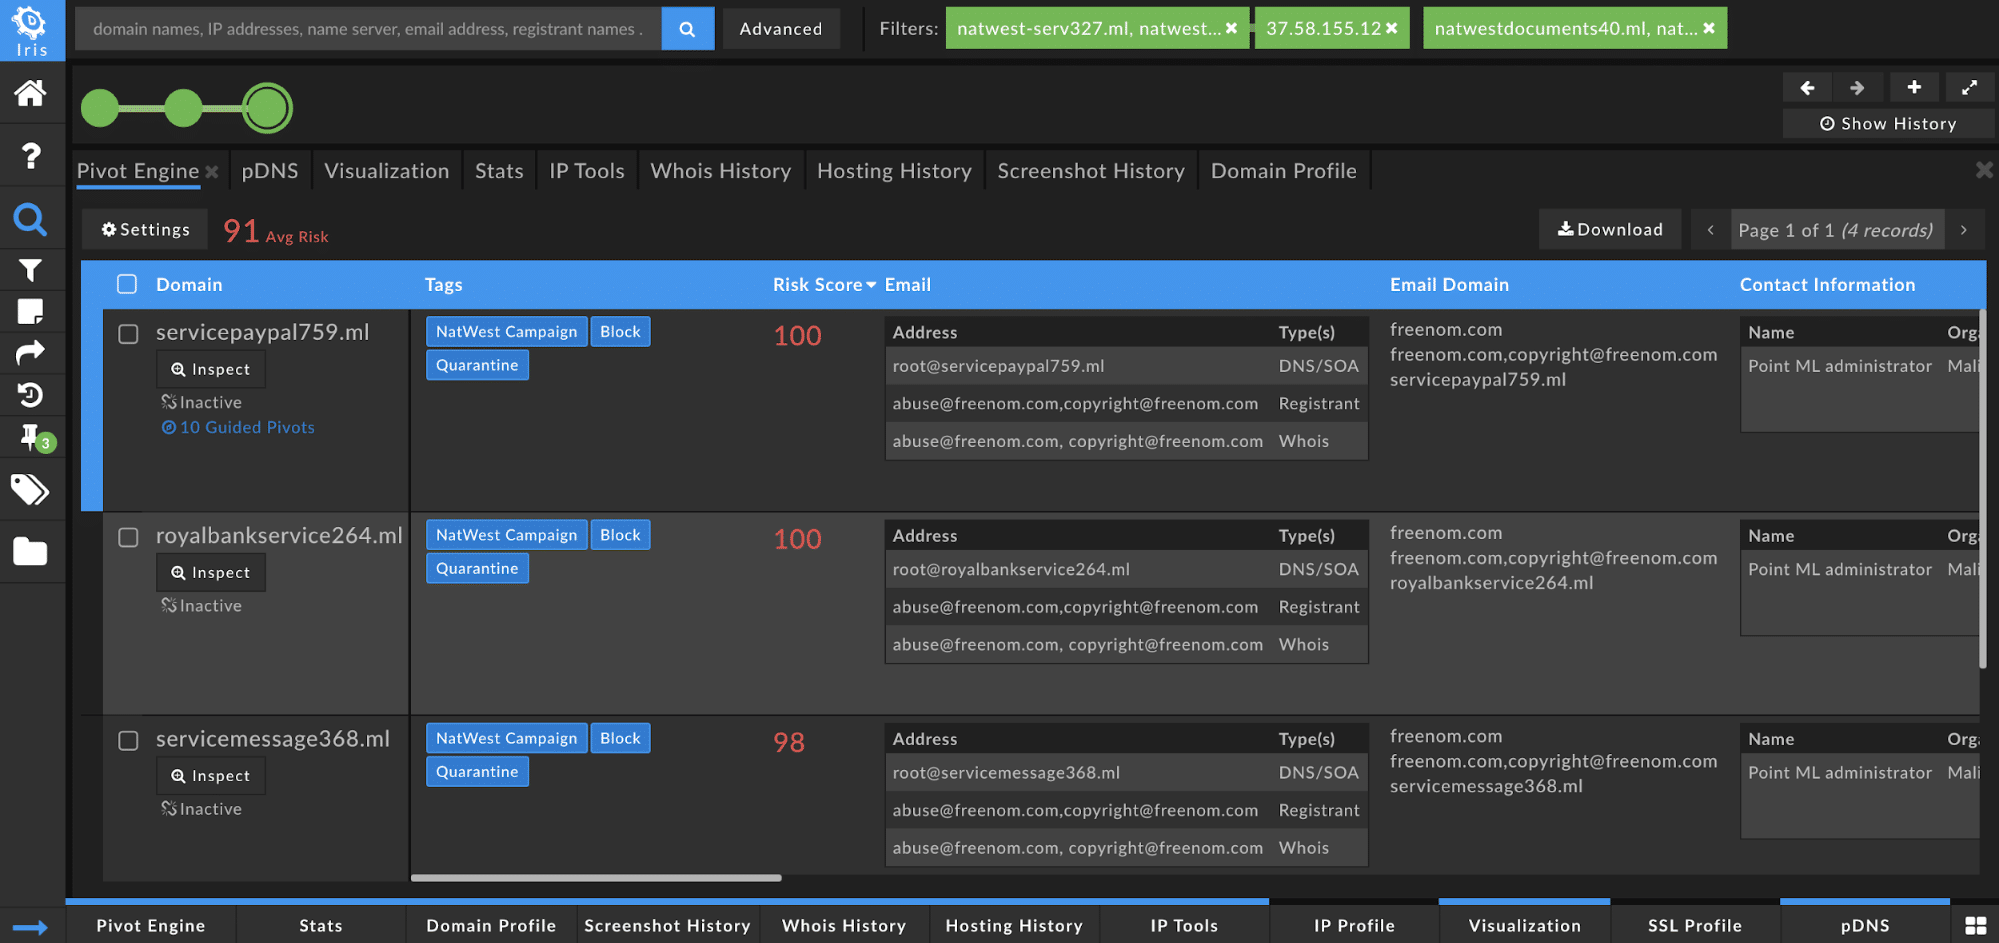Image resolution: width=1999 pixels, height=943 pixels.
Task: Focus the domain search input field
Action: click(x=368, y=29)
